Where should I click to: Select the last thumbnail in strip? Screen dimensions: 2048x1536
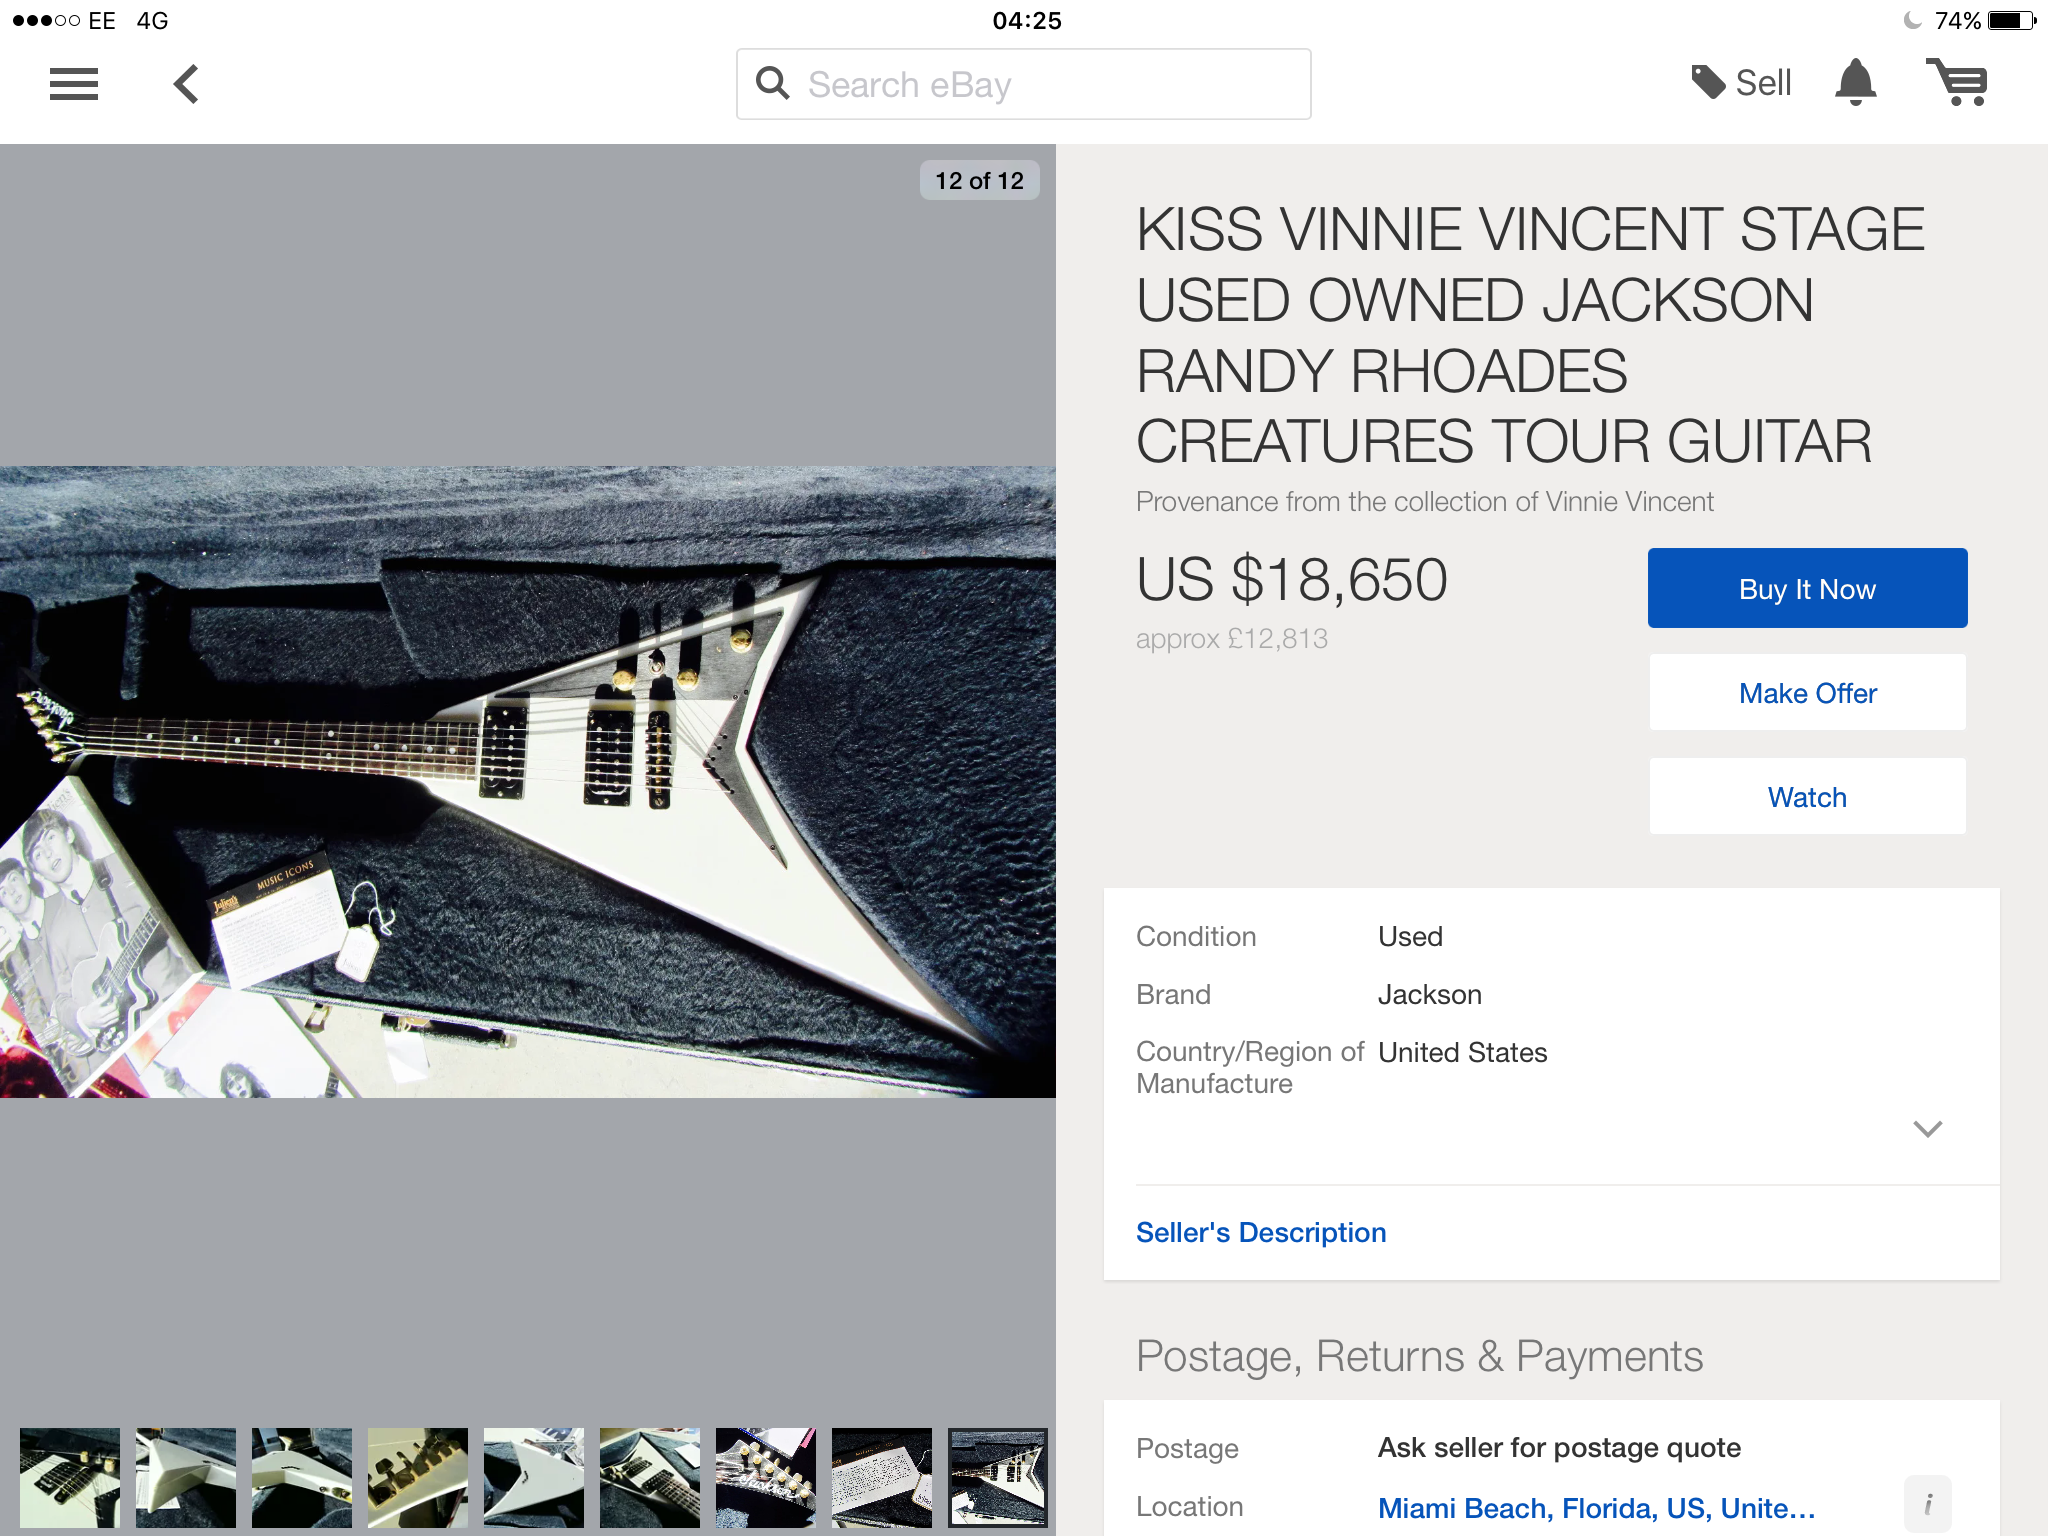pos(998,1477)
